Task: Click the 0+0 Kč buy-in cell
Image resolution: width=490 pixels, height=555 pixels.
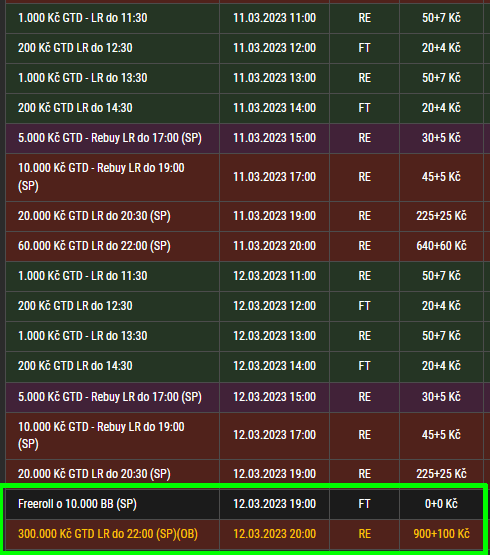Action: coord(441,504)
